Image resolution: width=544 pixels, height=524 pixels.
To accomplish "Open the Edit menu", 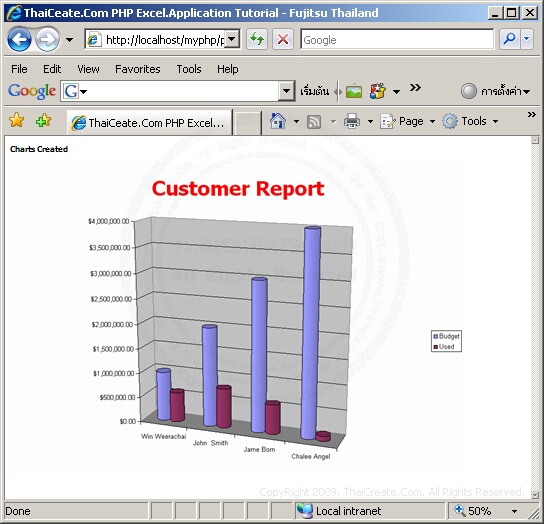I will pos(52,69).
